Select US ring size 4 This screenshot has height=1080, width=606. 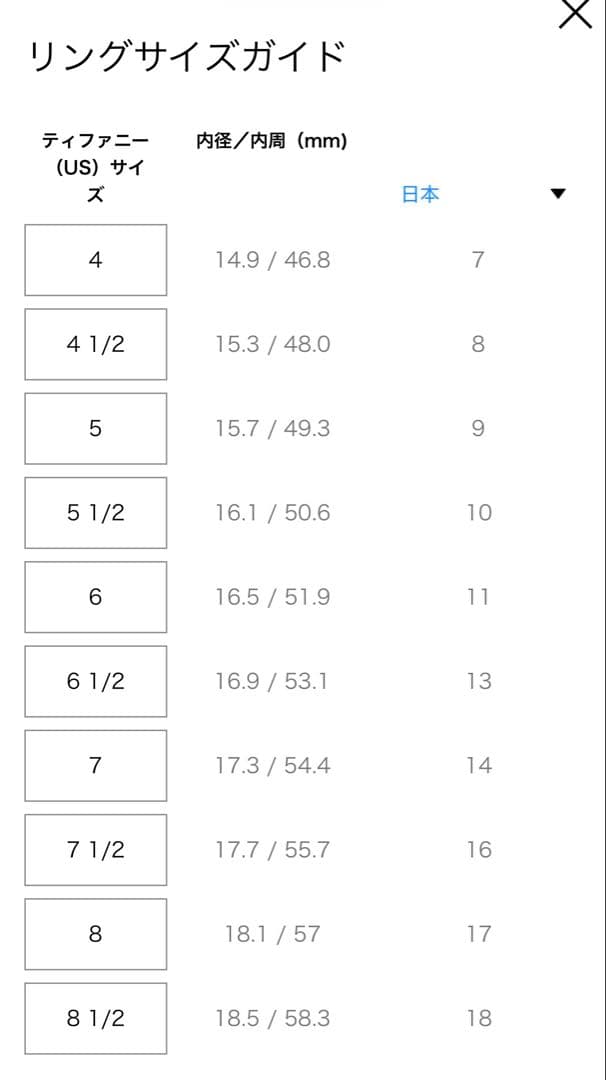tap(96, 260)
